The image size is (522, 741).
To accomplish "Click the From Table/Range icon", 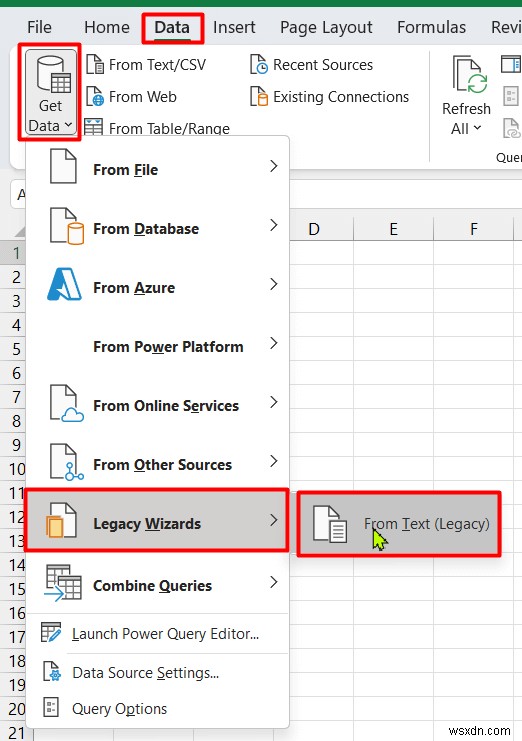I will 94,128.
